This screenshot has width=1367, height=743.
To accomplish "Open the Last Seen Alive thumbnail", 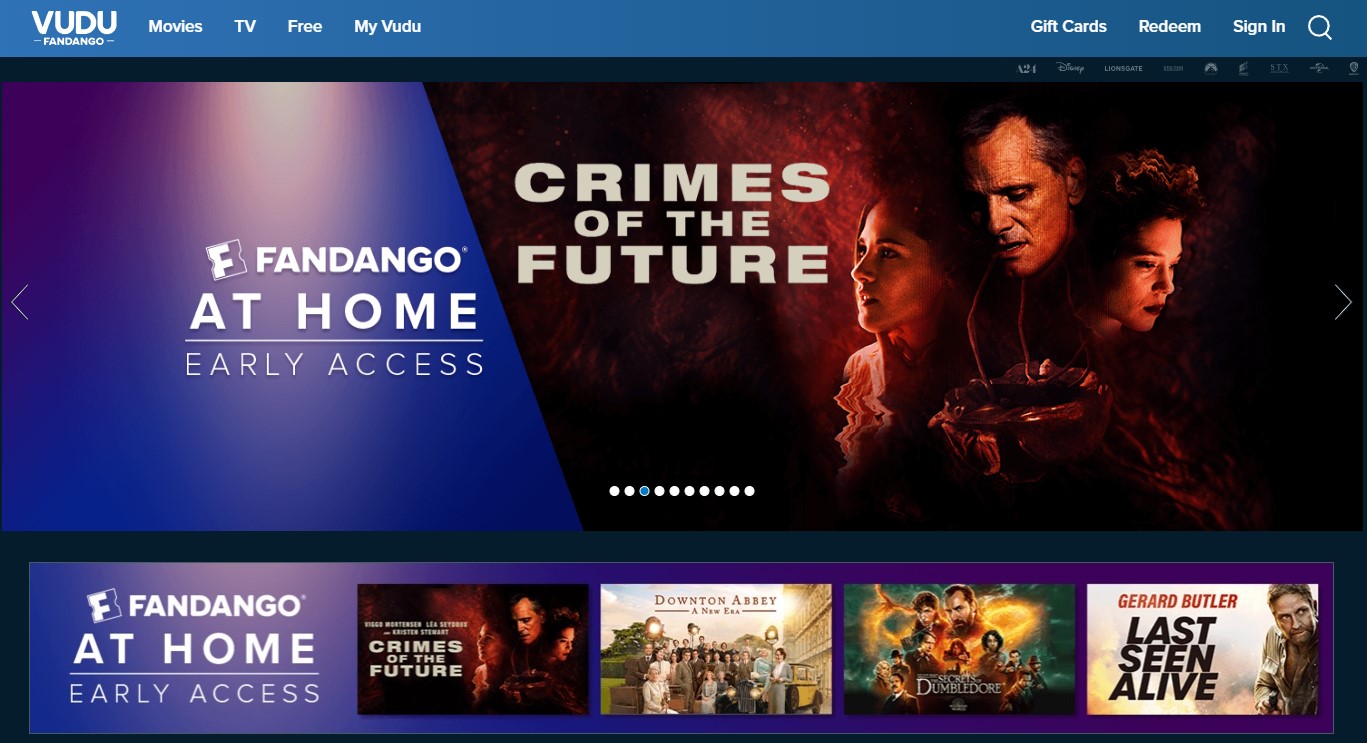I will pyautogui.click(x=1203, y=649).
